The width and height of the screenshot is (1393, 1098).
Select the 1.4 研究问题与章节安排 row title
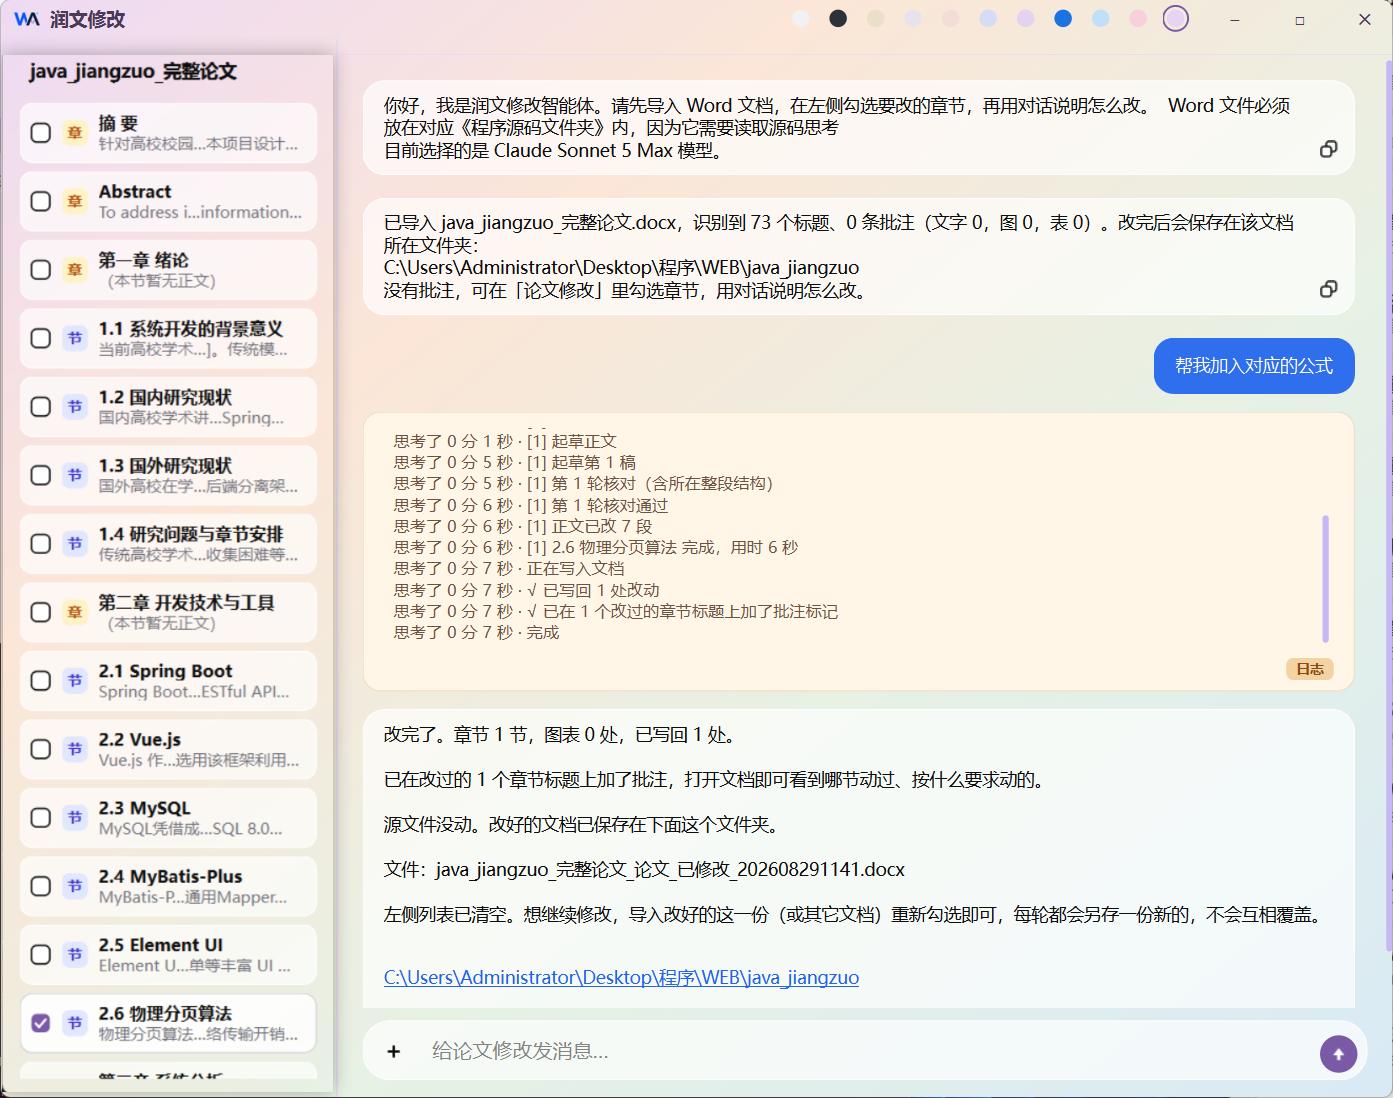pos(191,534)
